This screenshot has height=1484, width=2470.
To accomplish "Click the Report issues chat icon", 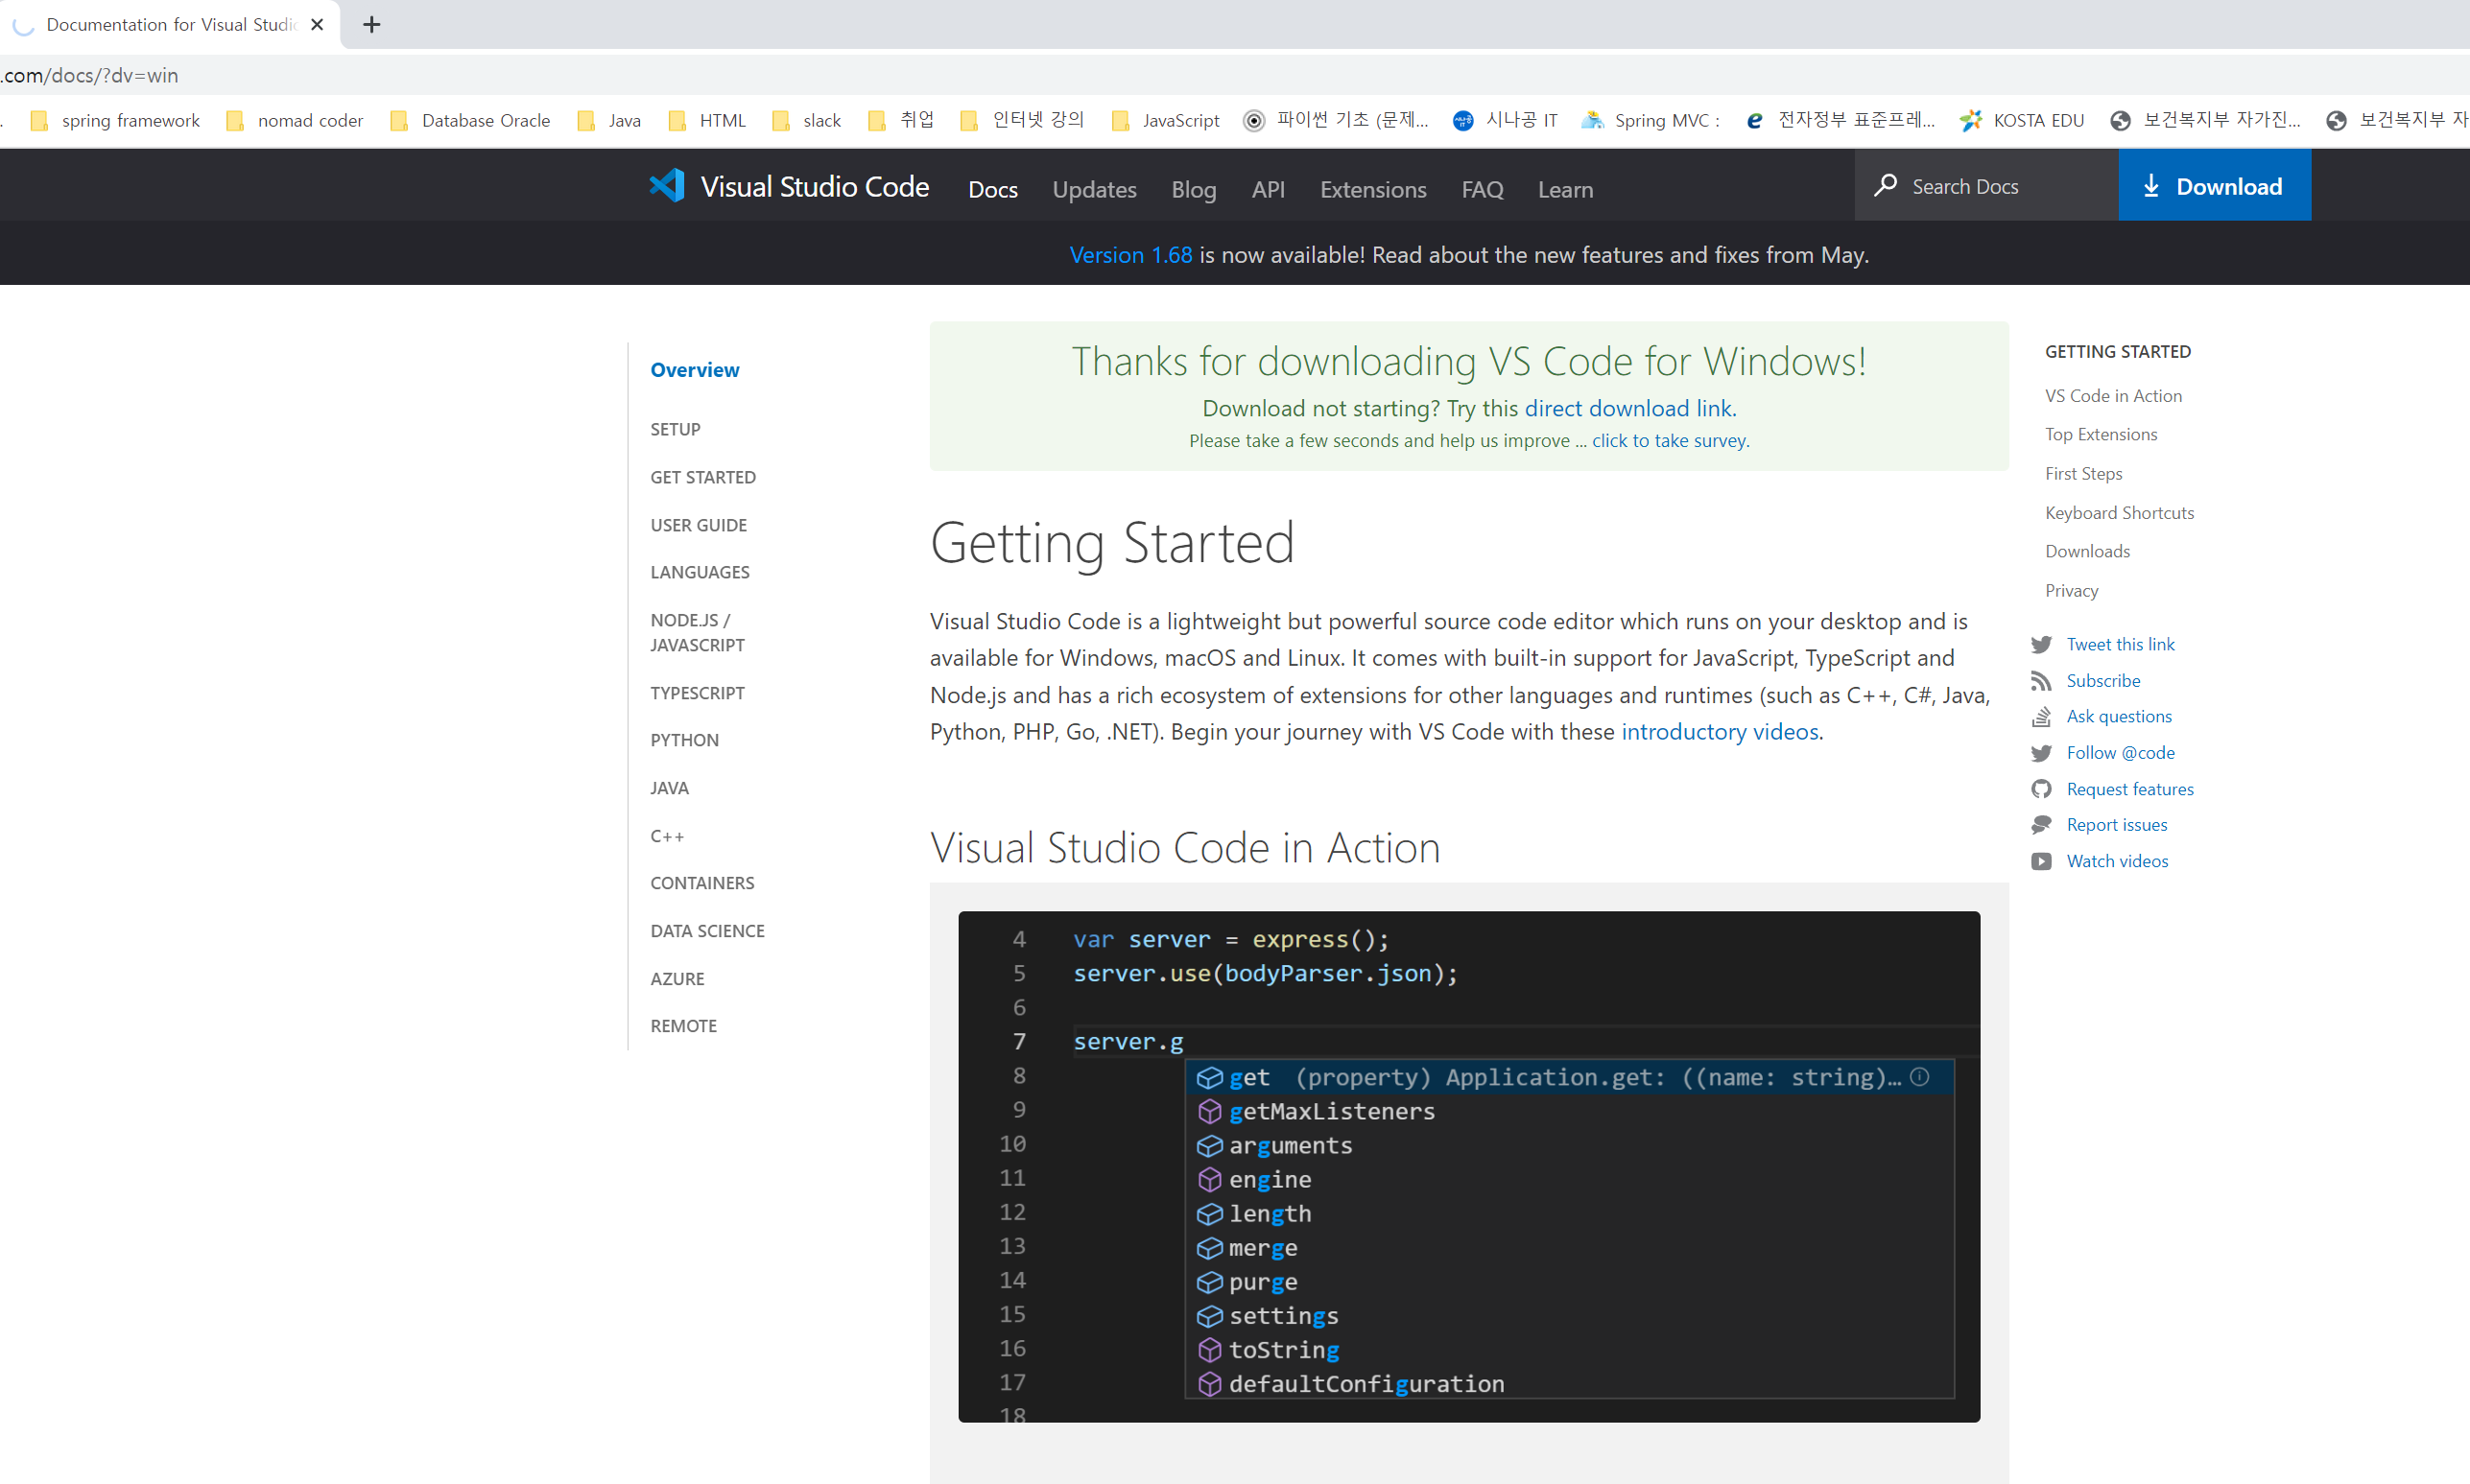I will 2041,825.
